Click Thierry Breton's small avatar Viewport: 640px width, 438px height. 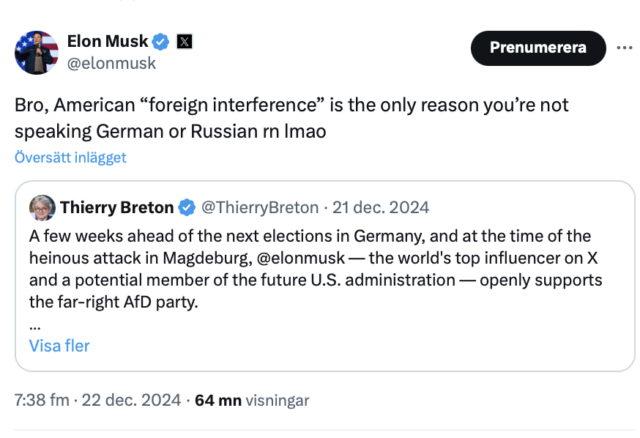[x=42, y=208]
